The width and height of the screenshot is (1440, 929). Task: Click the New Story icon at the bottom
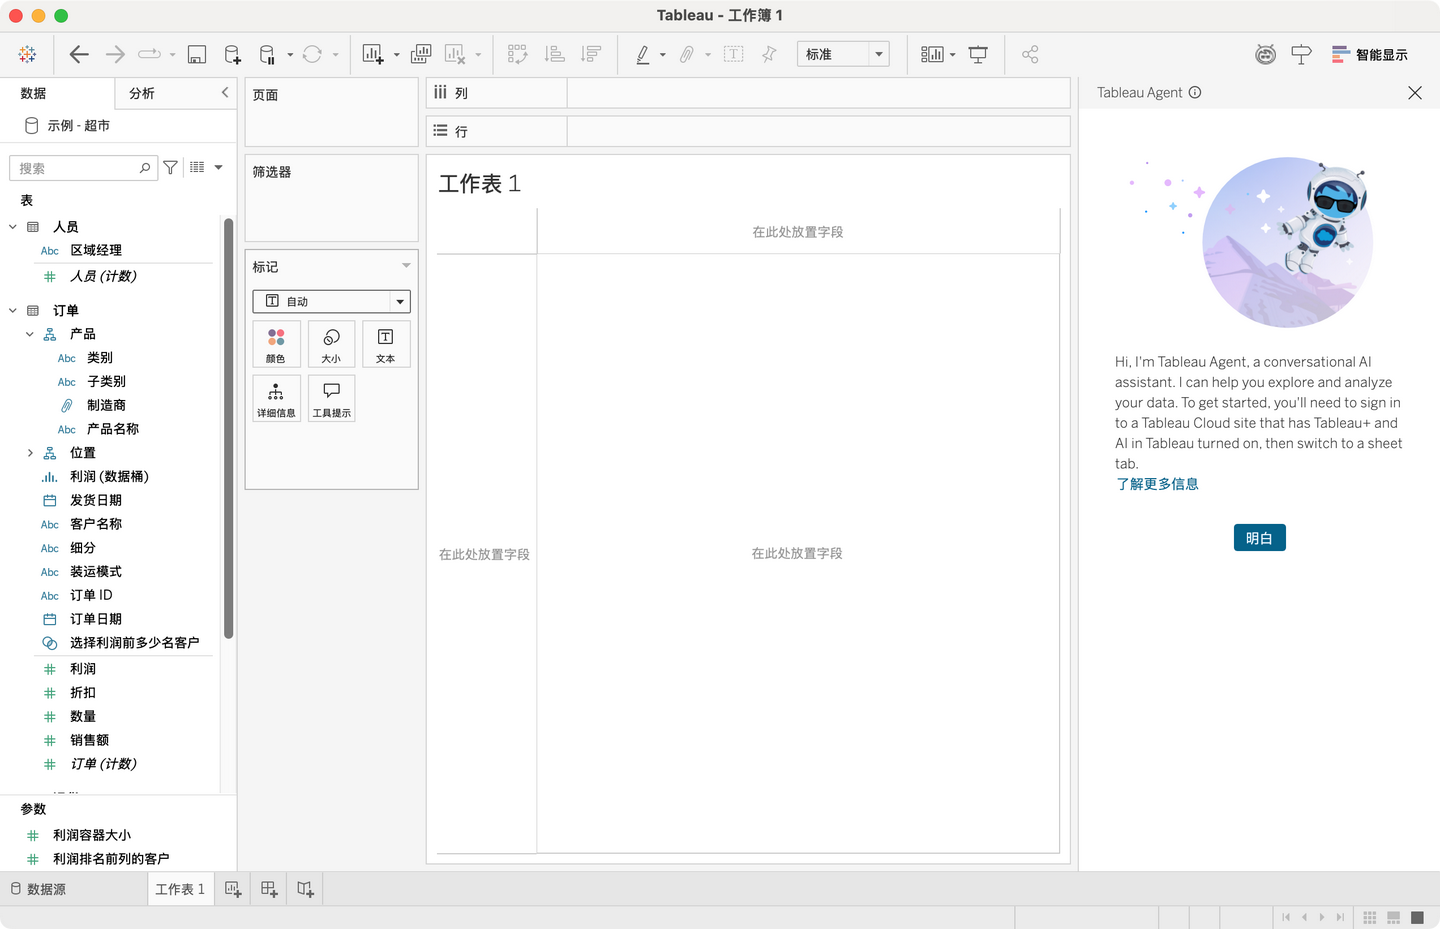(304, 888)
